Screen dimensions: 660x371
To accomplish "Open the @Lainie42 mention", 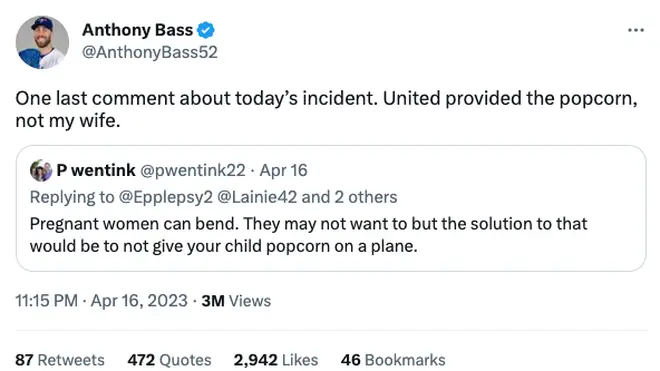I will tap(257, 197).
